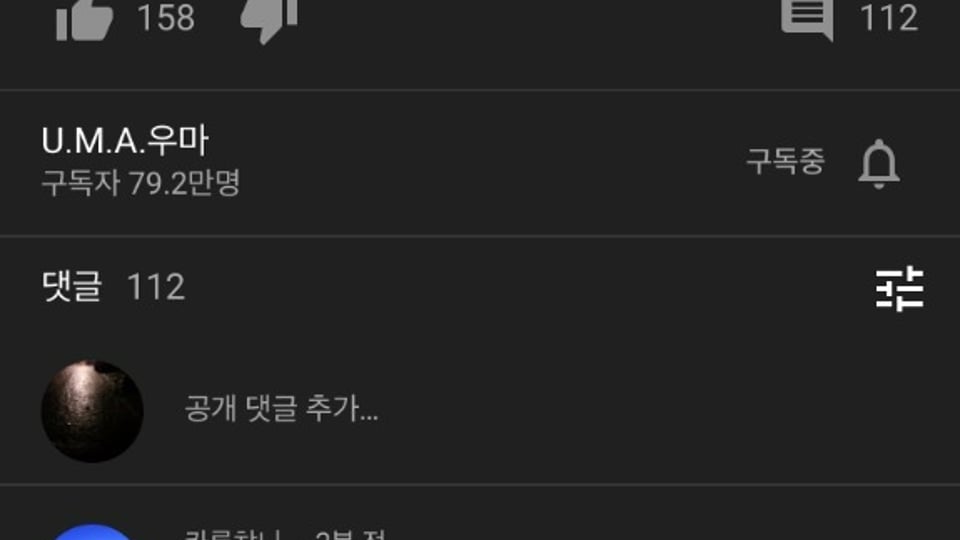Tap empty area between channel name and 구독중

tap(478, 162)
